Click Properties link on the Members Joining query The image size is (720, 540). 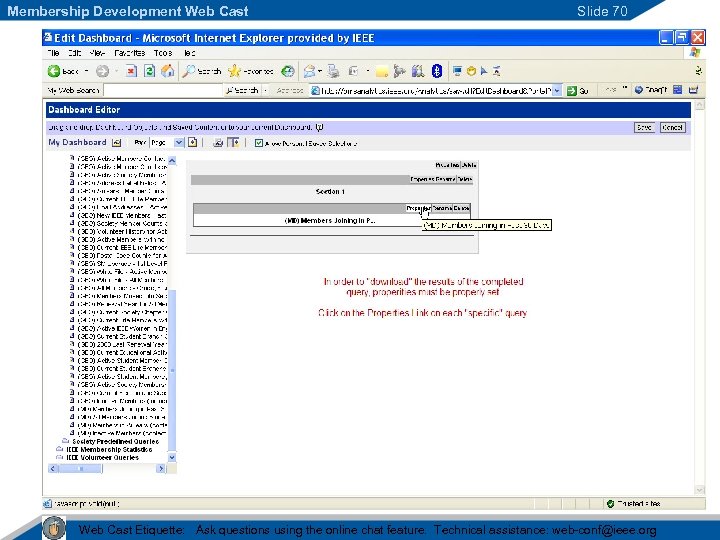click(x=418, y=208)
